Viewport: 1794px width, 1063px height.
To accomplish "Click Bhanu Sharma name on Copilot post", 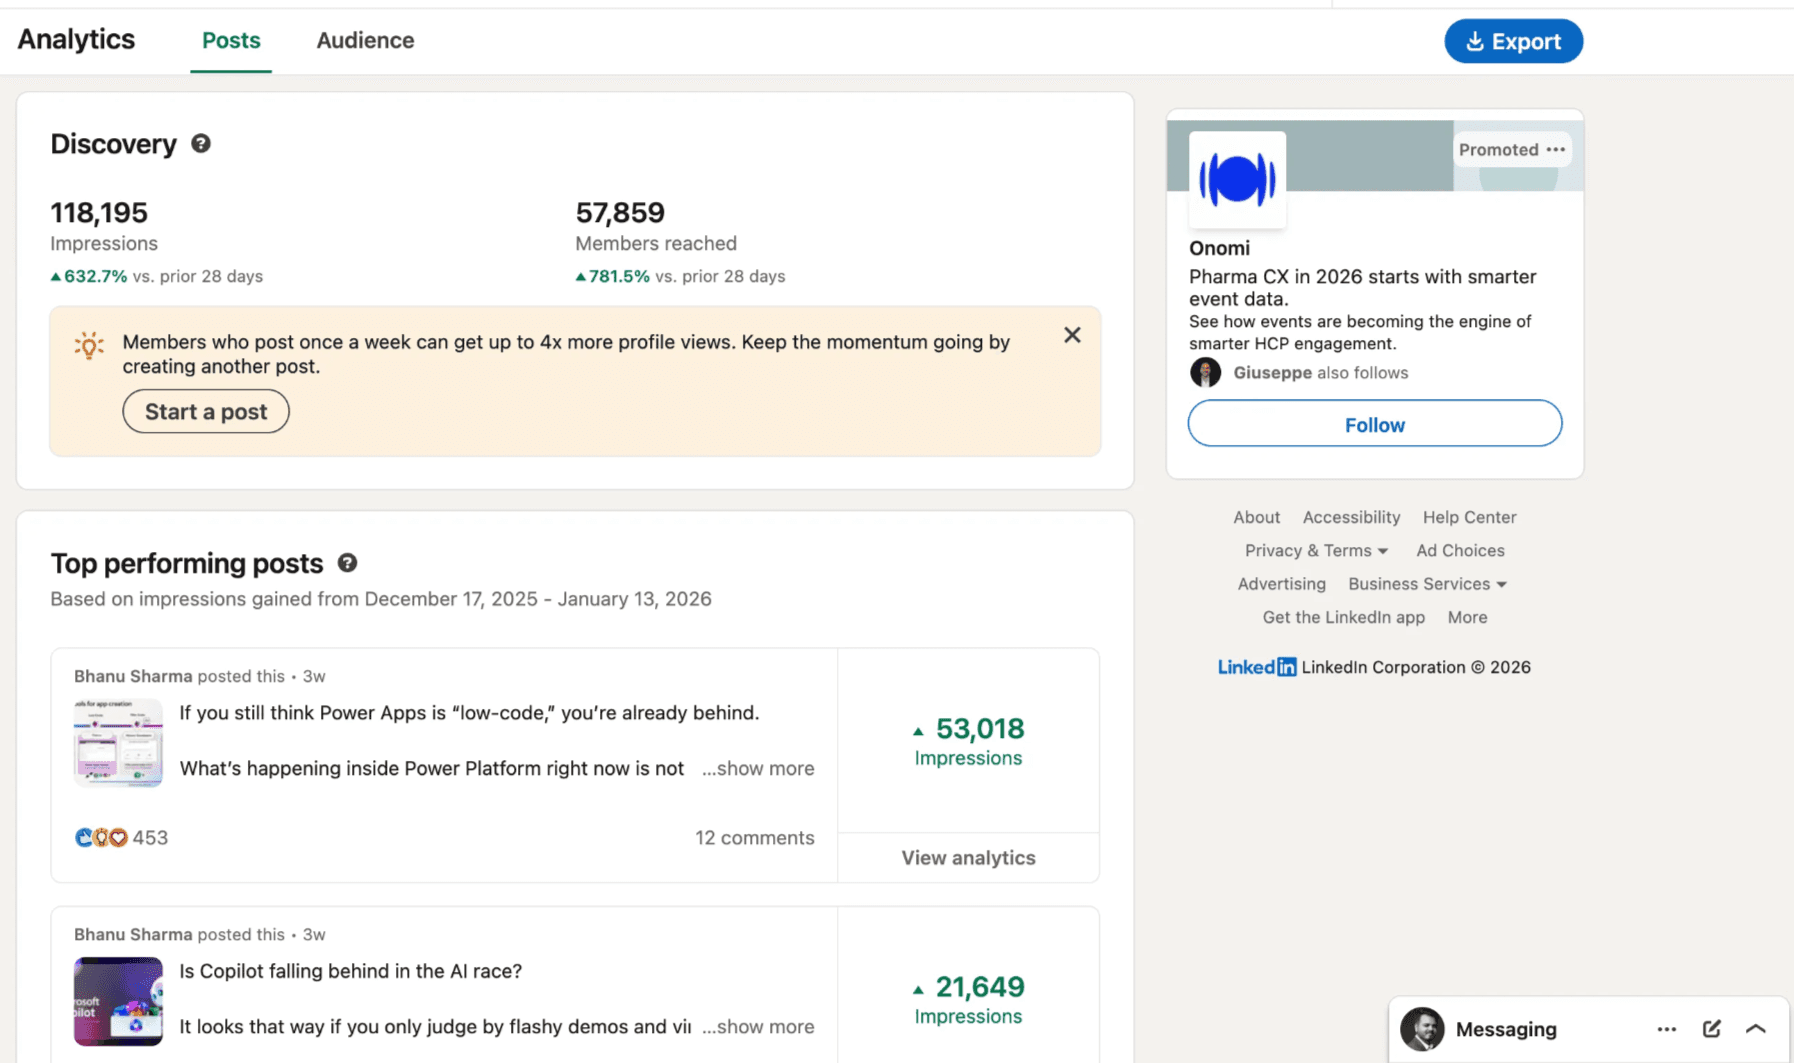I will click(133, 935).
